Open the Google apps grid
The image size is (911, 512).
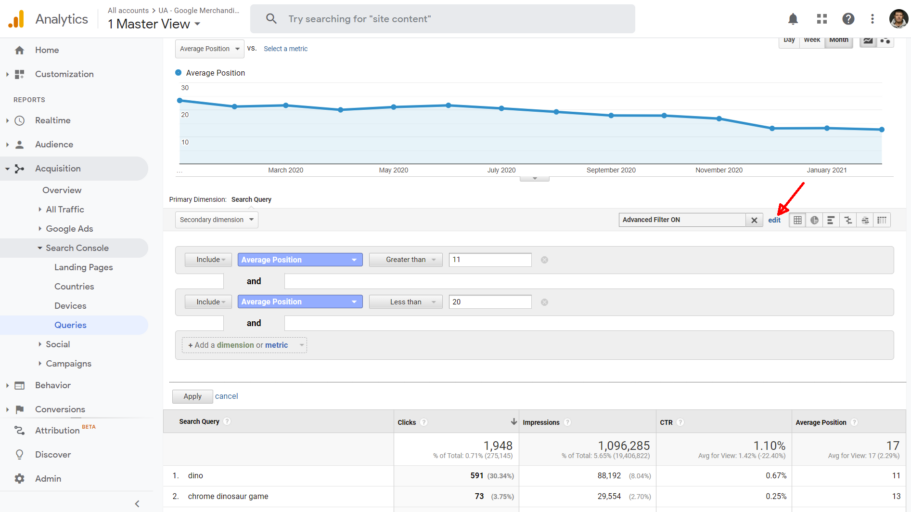822,19
